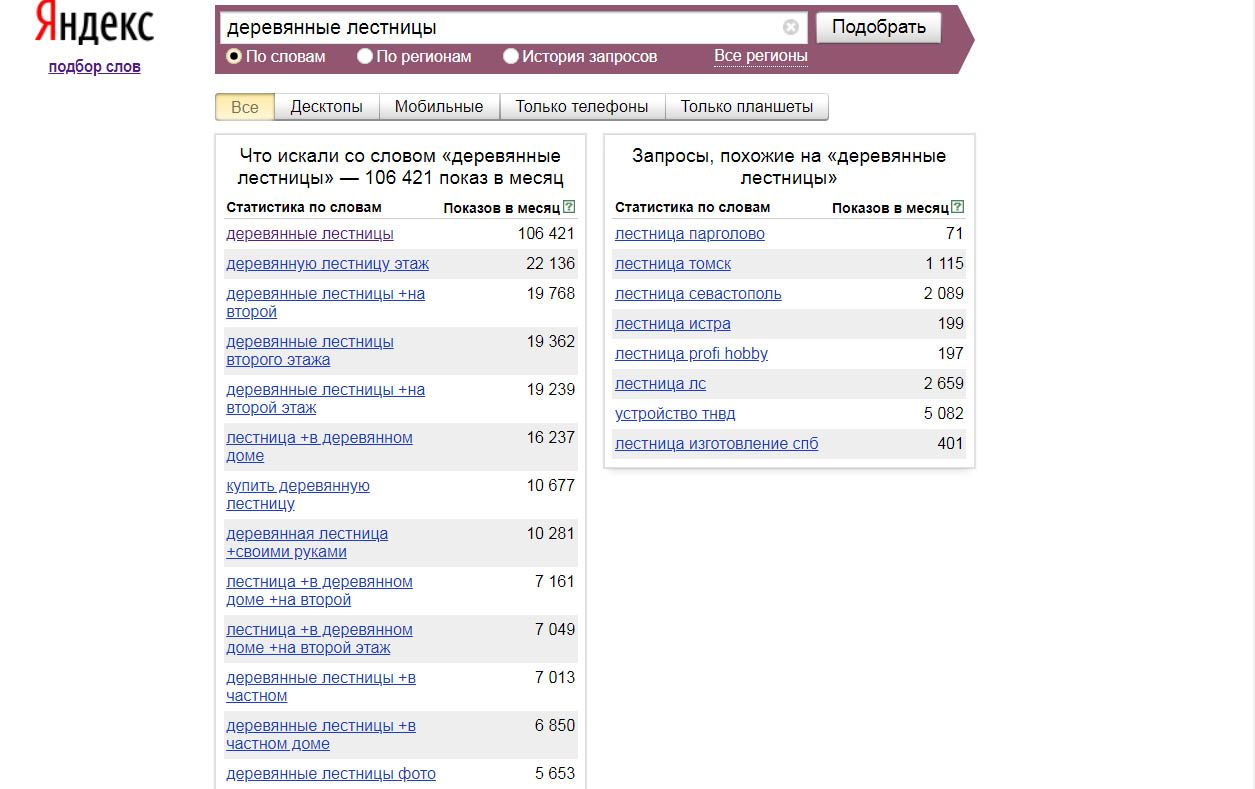The height and width of the screenshot is (789, 1255).
Task: Switch to the Мобильные tab
Action: tap(439, 107)
